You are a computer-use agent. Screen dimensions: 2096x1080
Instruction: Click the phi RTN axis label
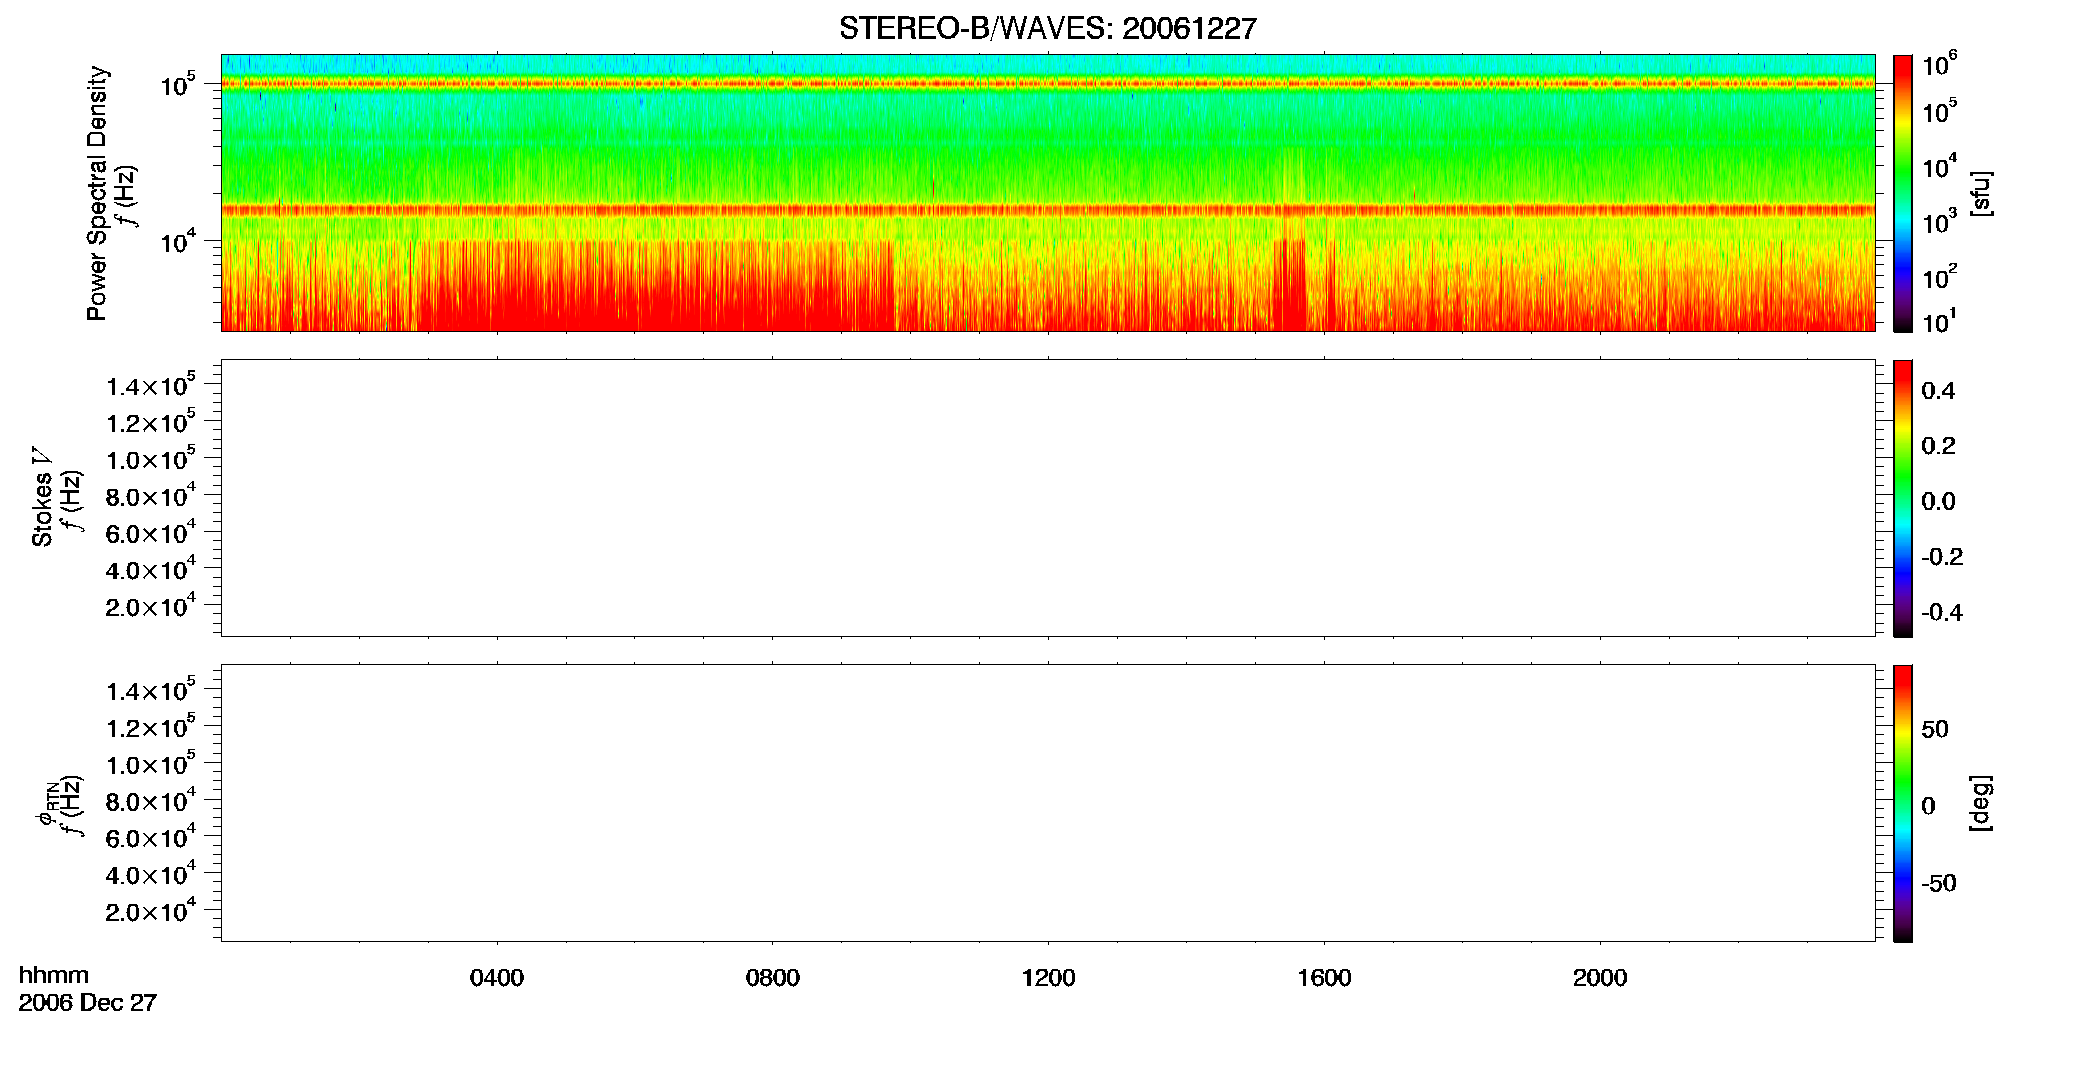pyautogui.click(x=46, y=803)
